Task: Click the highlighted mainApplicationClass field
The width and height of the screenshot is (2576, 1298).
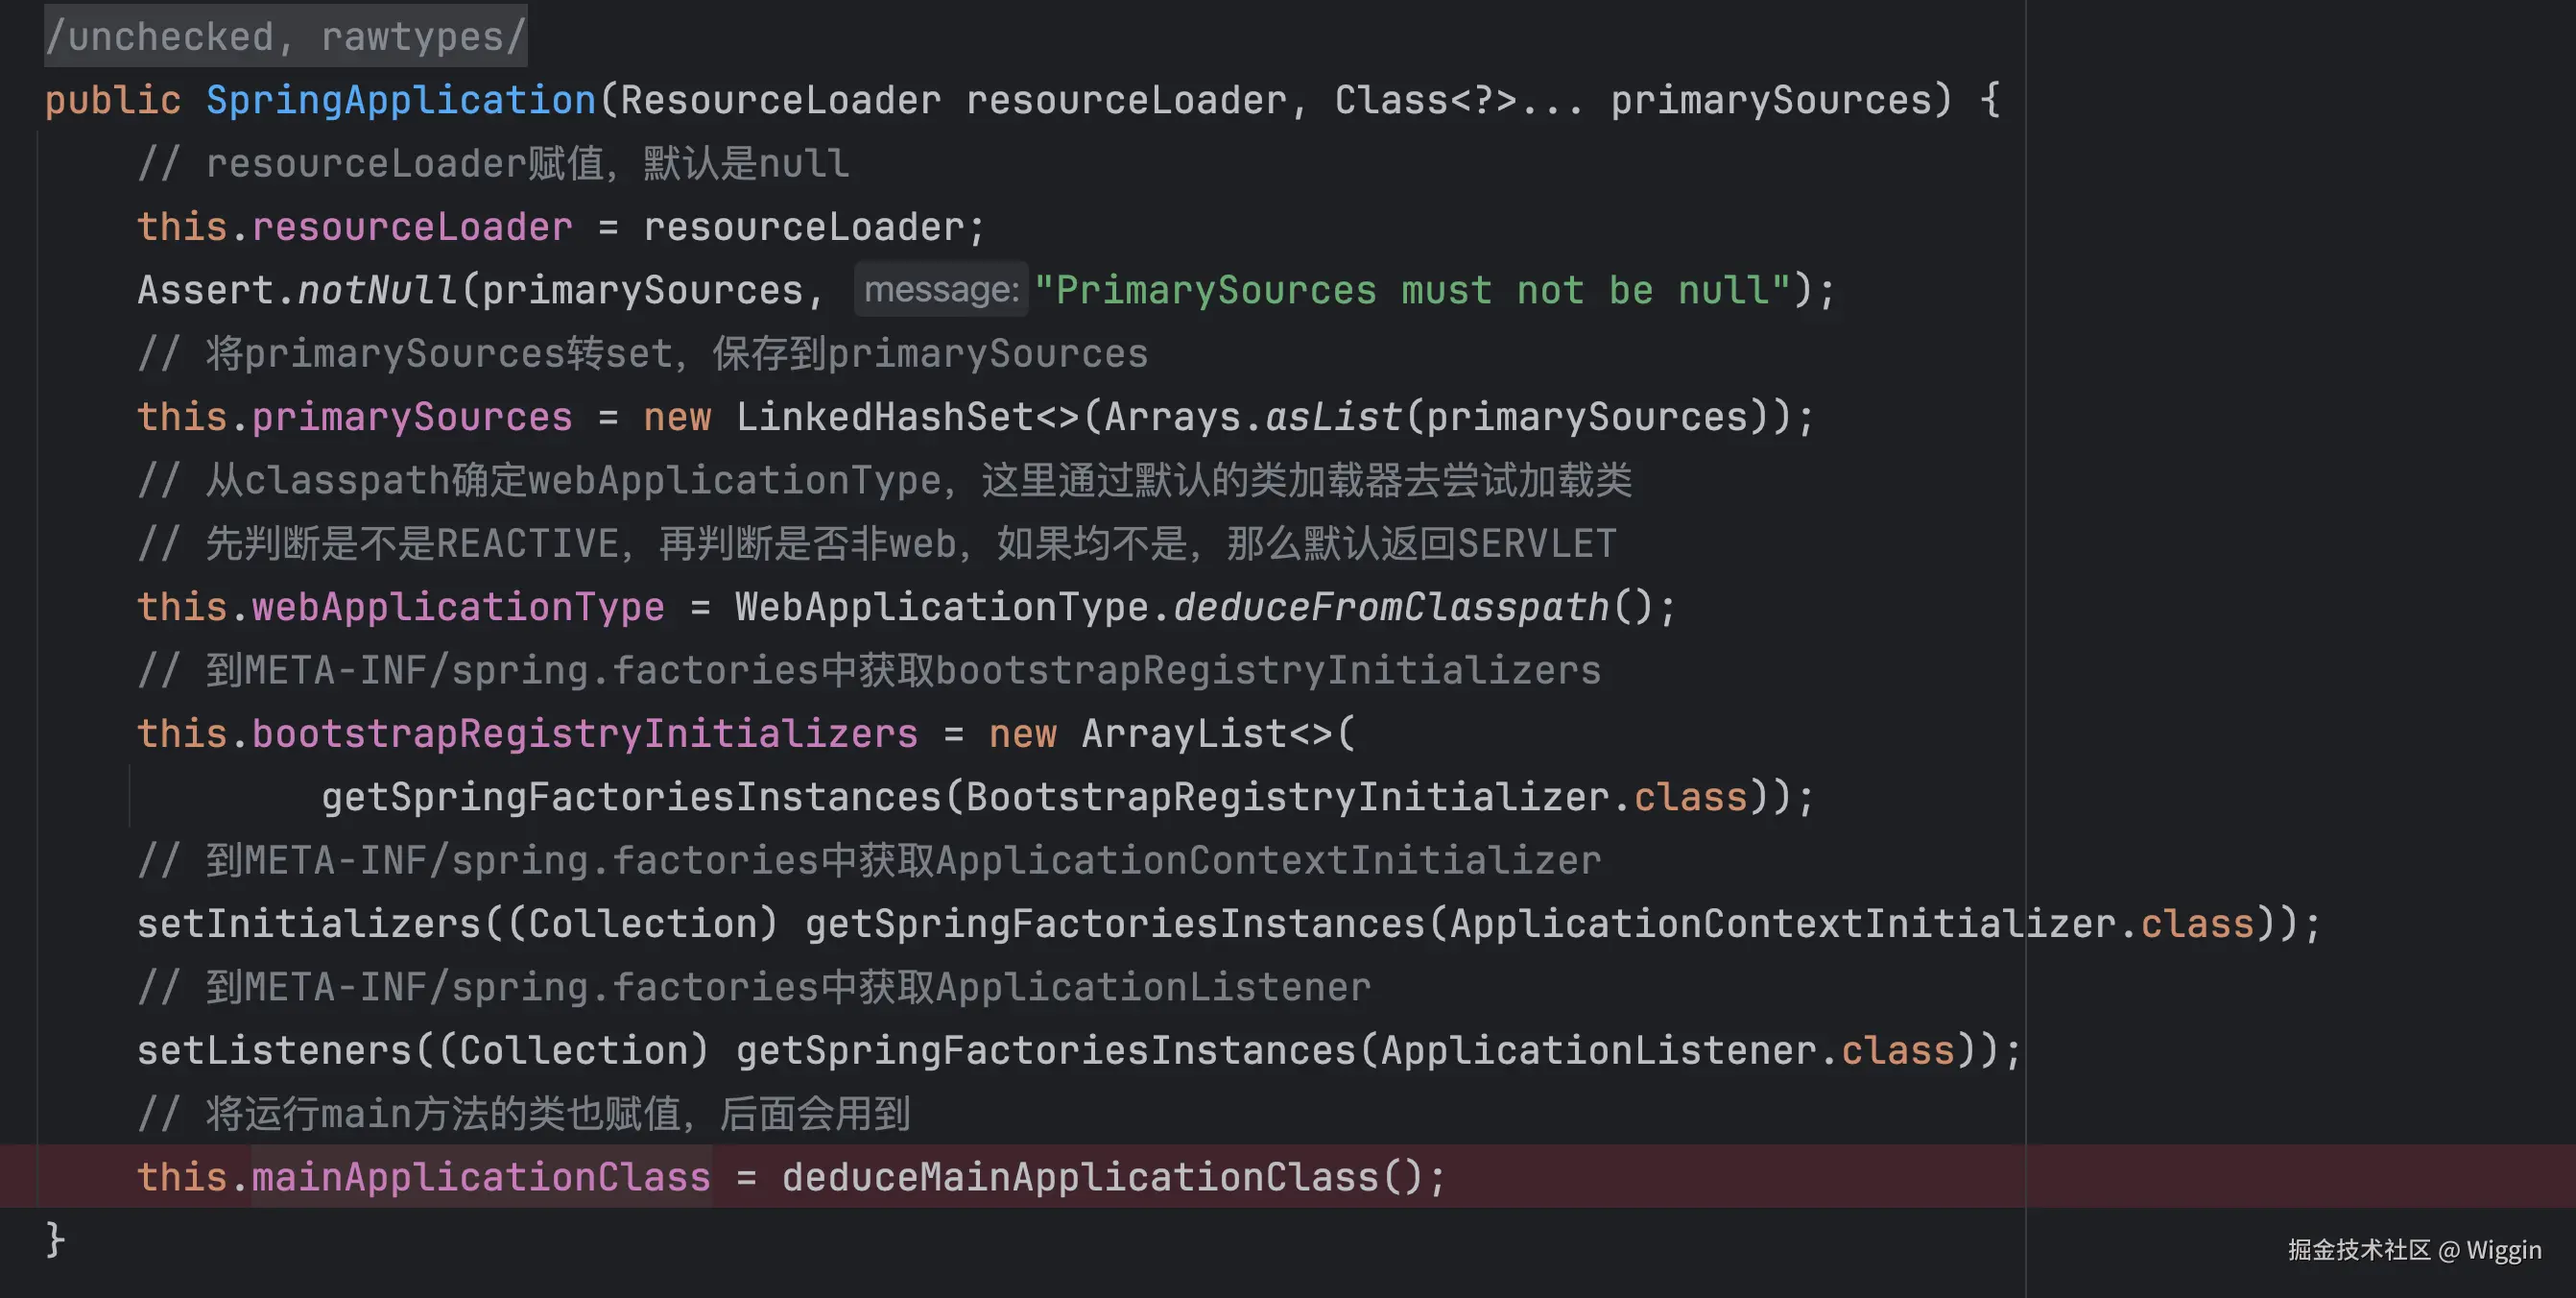Action: tap(481, 1177)
